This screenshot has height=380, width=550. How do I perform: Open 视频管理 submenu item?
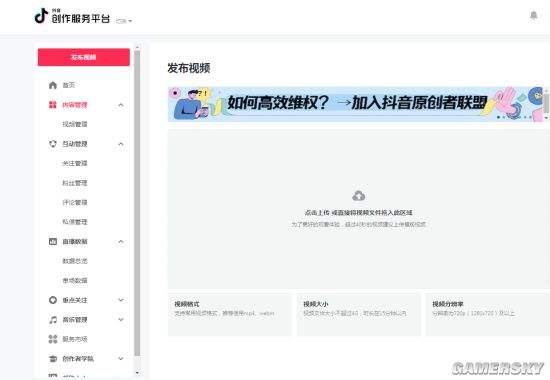(x=75, y=124)
